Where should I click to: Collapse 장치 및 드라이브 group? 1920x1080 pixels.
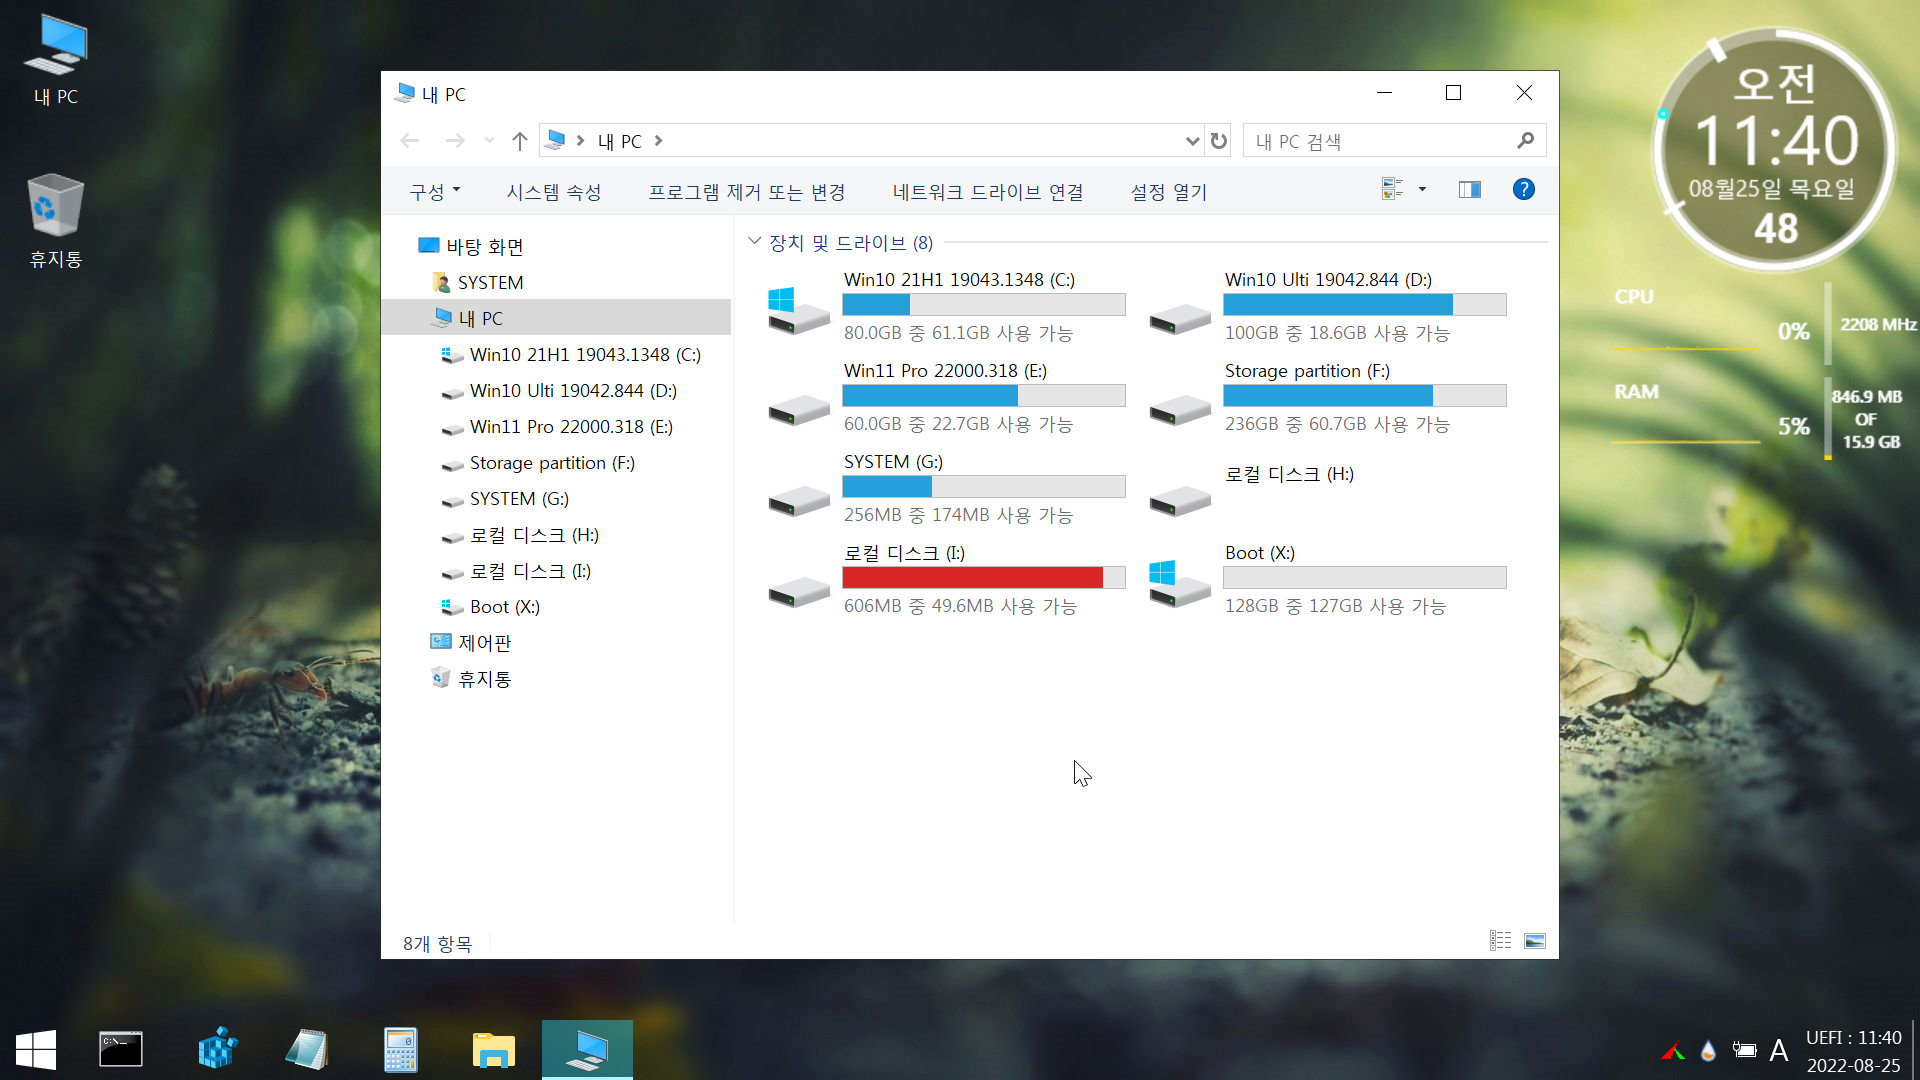(755, 242)
